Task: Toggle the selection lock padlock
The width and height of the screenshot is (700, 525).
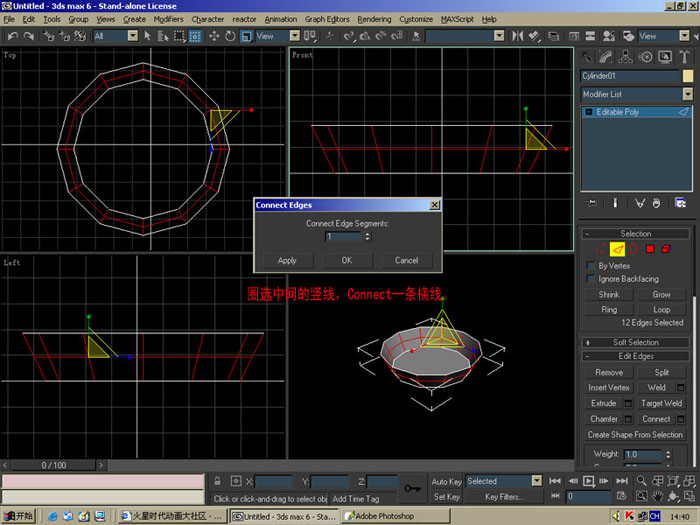Action: click(x=217, y=481)
